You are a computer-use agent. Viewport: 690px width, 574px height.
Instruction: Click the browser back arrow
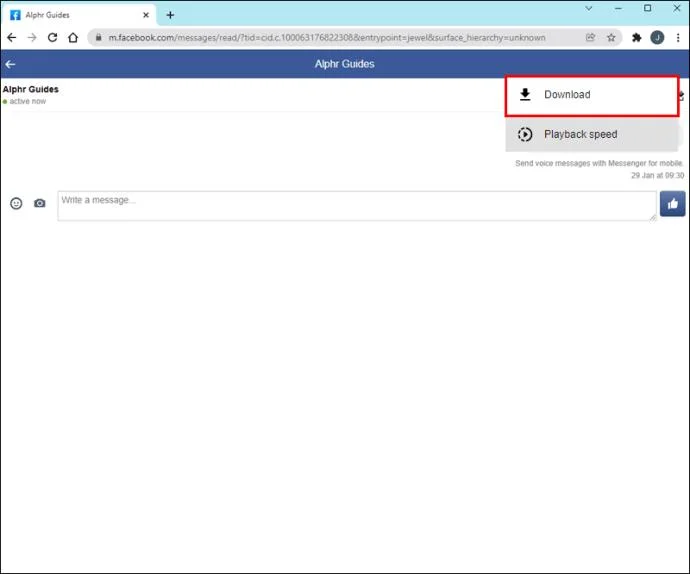[11, 37]
